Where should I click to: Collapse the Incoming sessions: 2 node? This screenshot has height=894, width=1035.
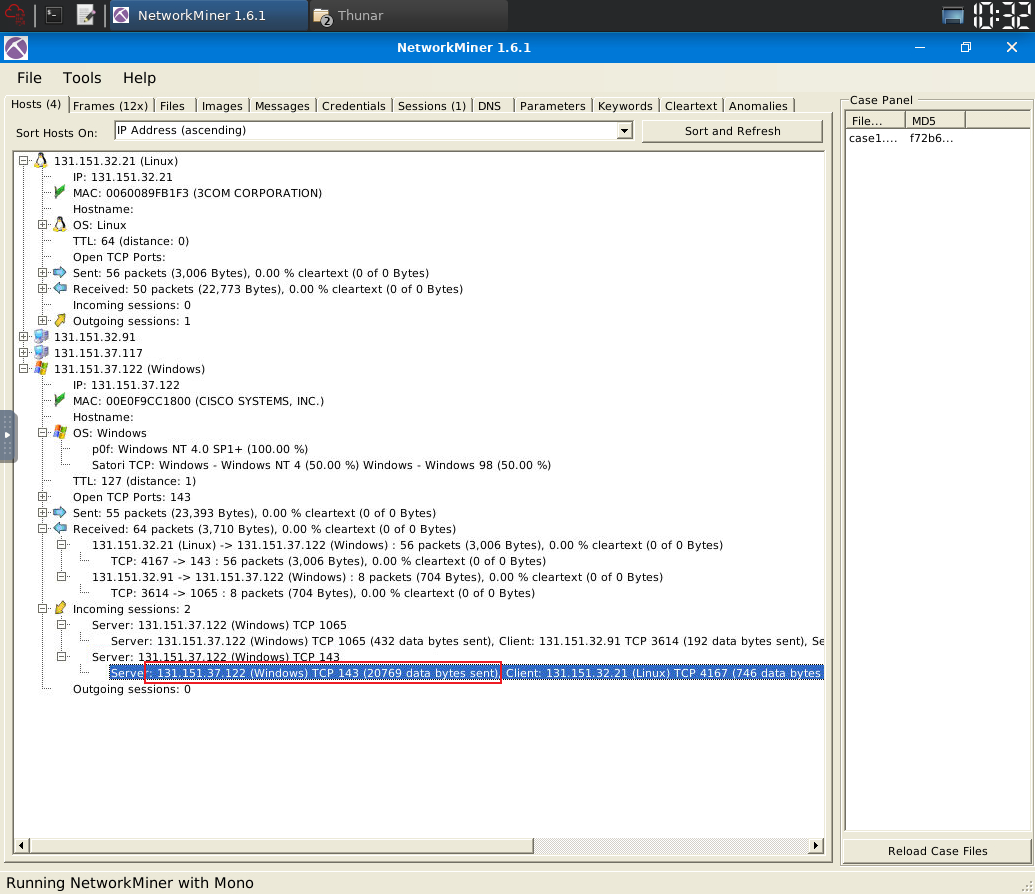tap(43, 609)
